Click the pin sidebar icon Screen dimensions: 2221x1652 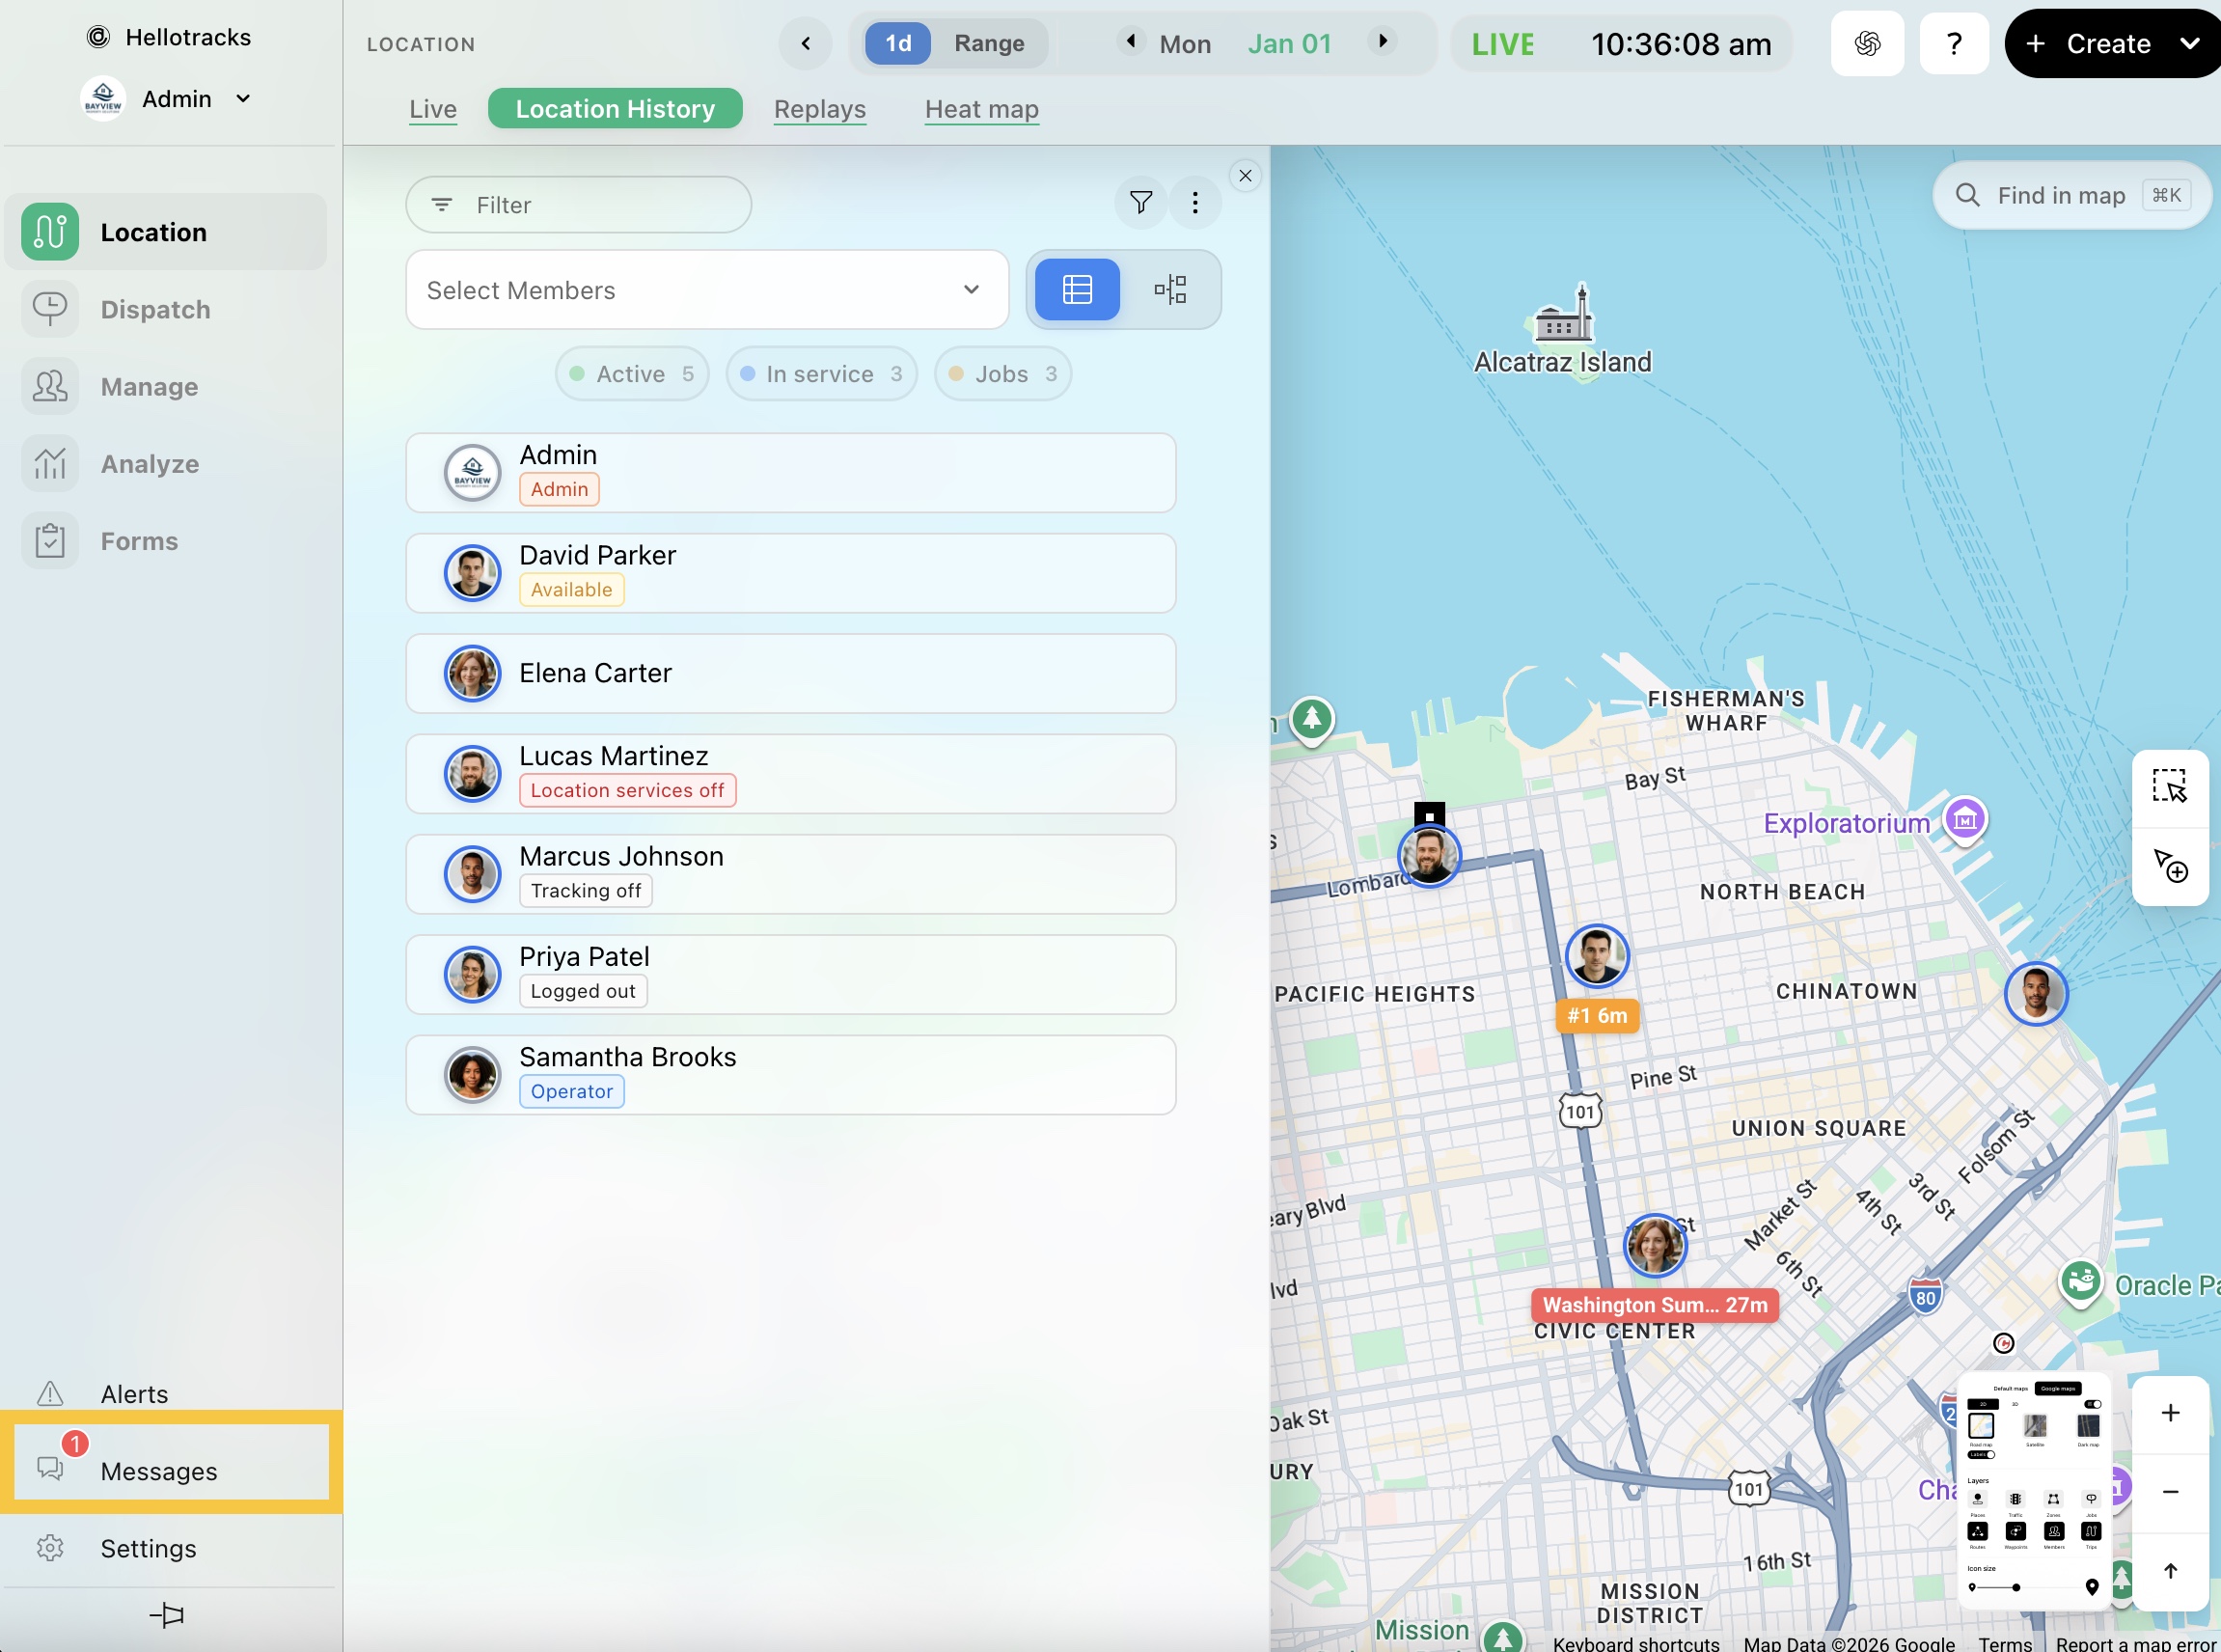167,1614
